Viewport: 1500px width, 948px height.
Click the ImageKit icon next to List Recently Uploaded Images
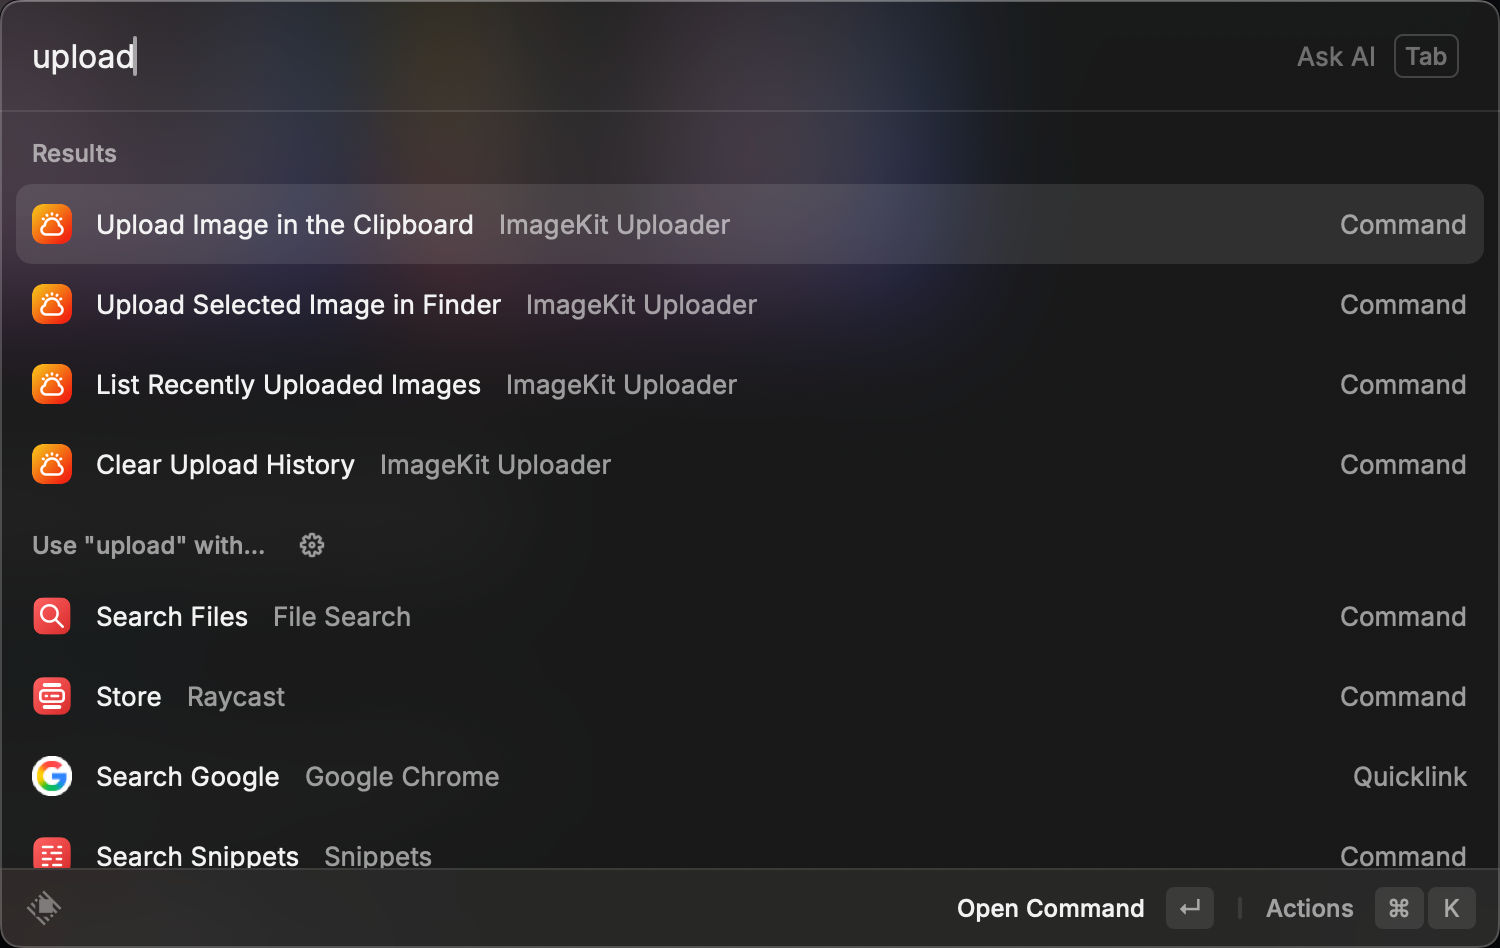[x=51, y=384]
